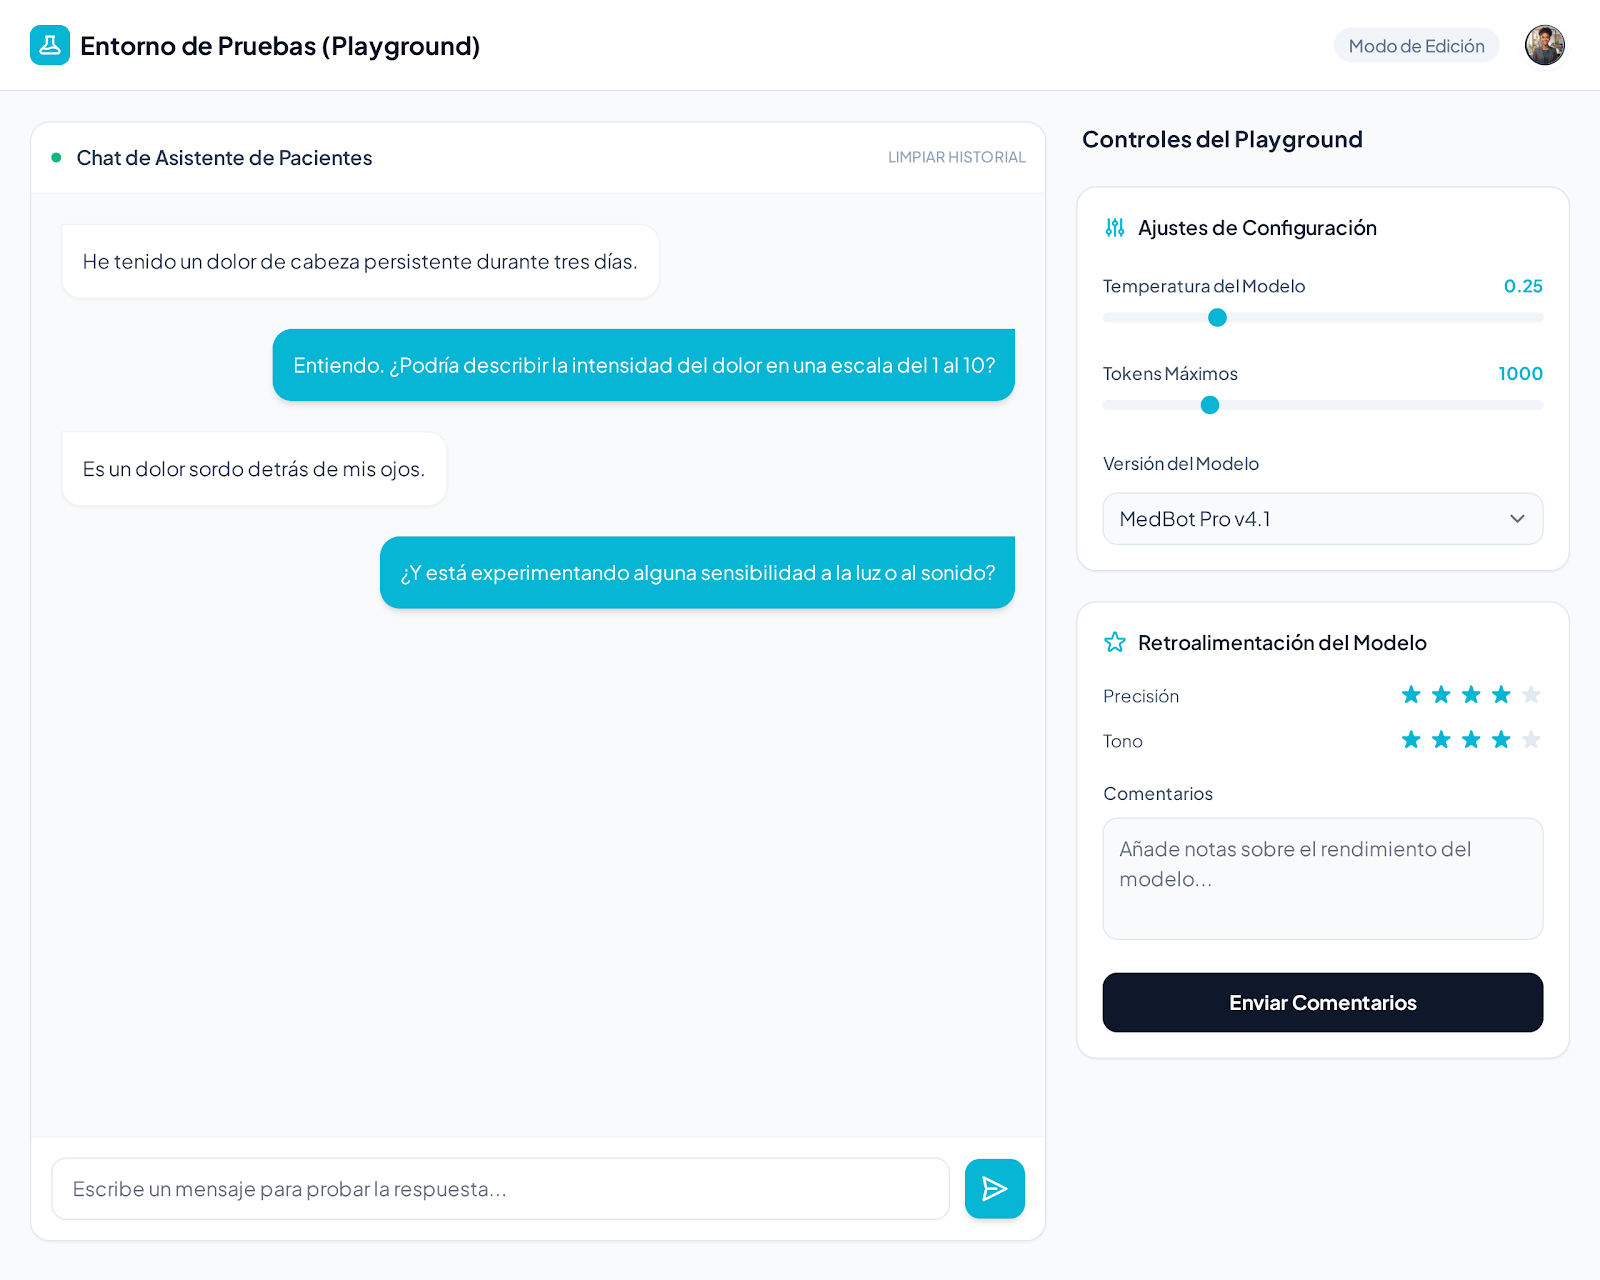
Task: Click the sliders icon beside Ajustes de Configuración
Action: (x=1115, y=228)
